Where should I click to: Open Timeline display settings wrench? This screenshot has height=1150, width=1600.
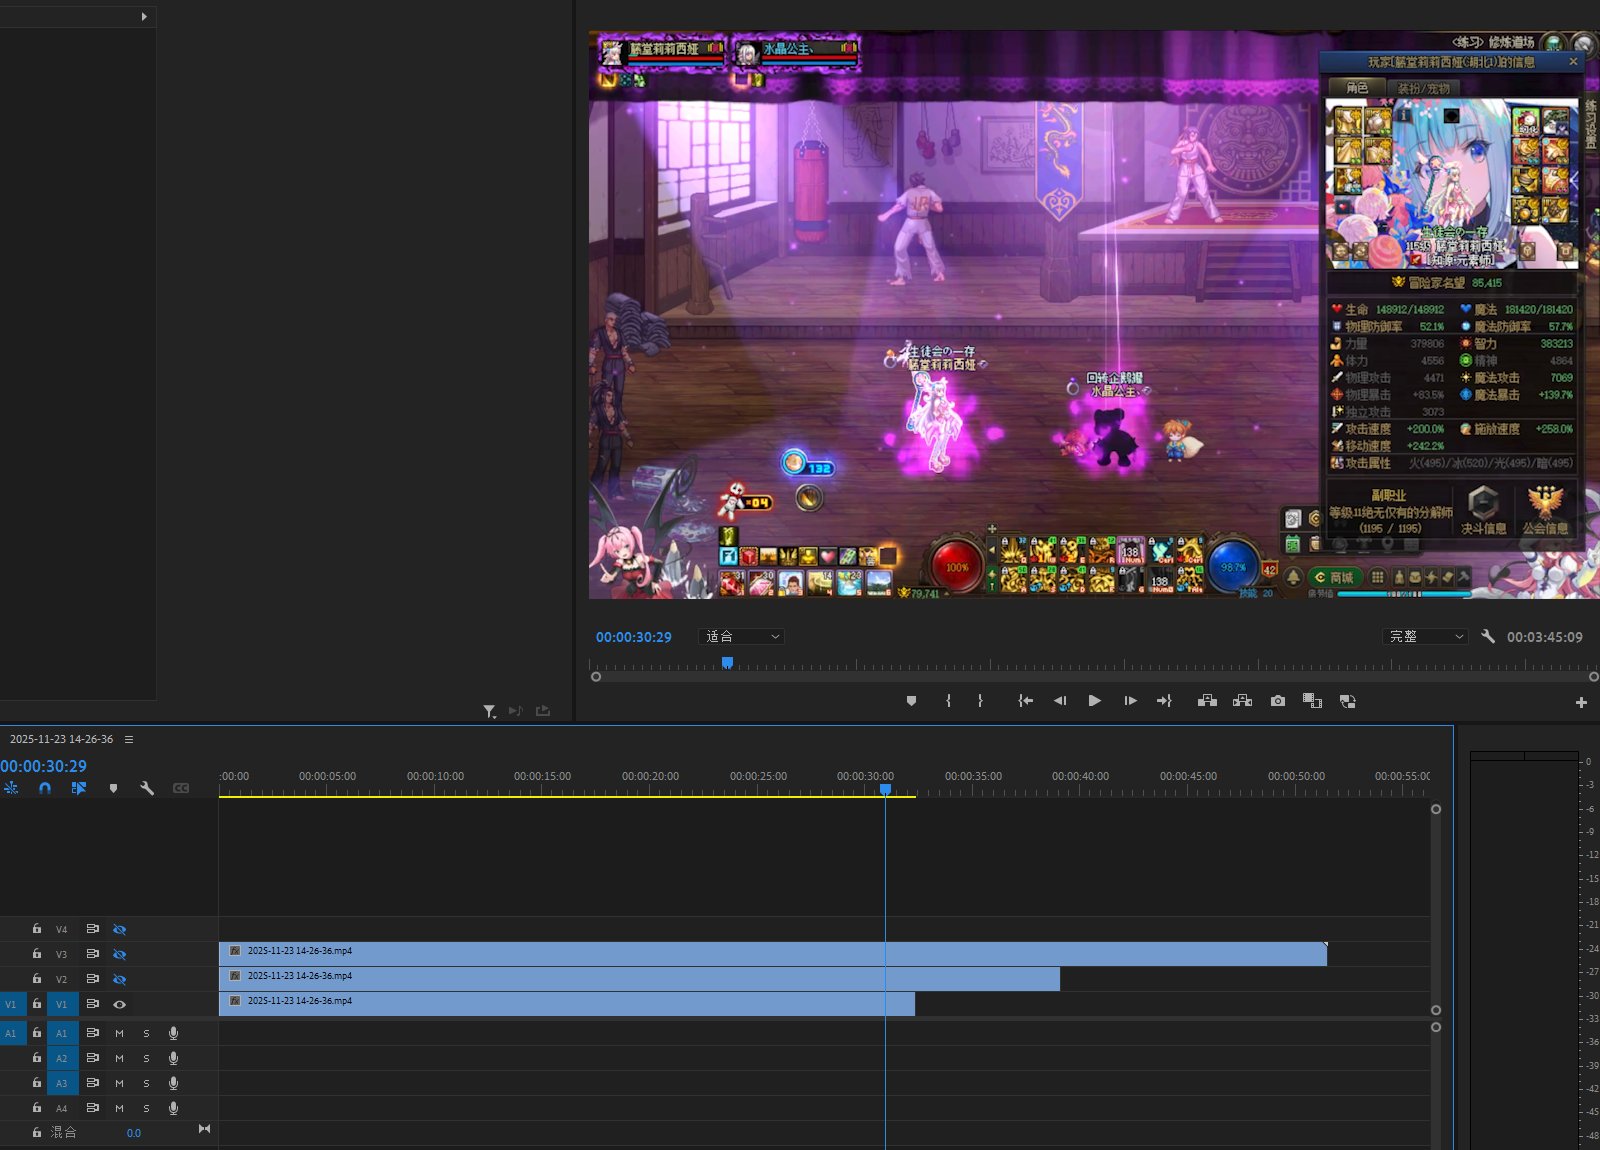(147, 788)
